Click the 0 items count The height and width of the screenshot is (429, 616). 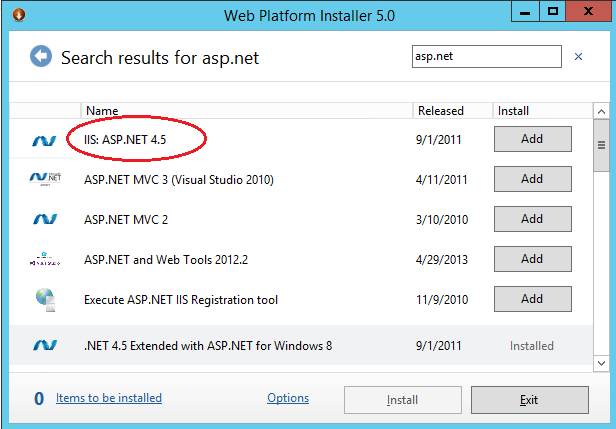(39, 399)
